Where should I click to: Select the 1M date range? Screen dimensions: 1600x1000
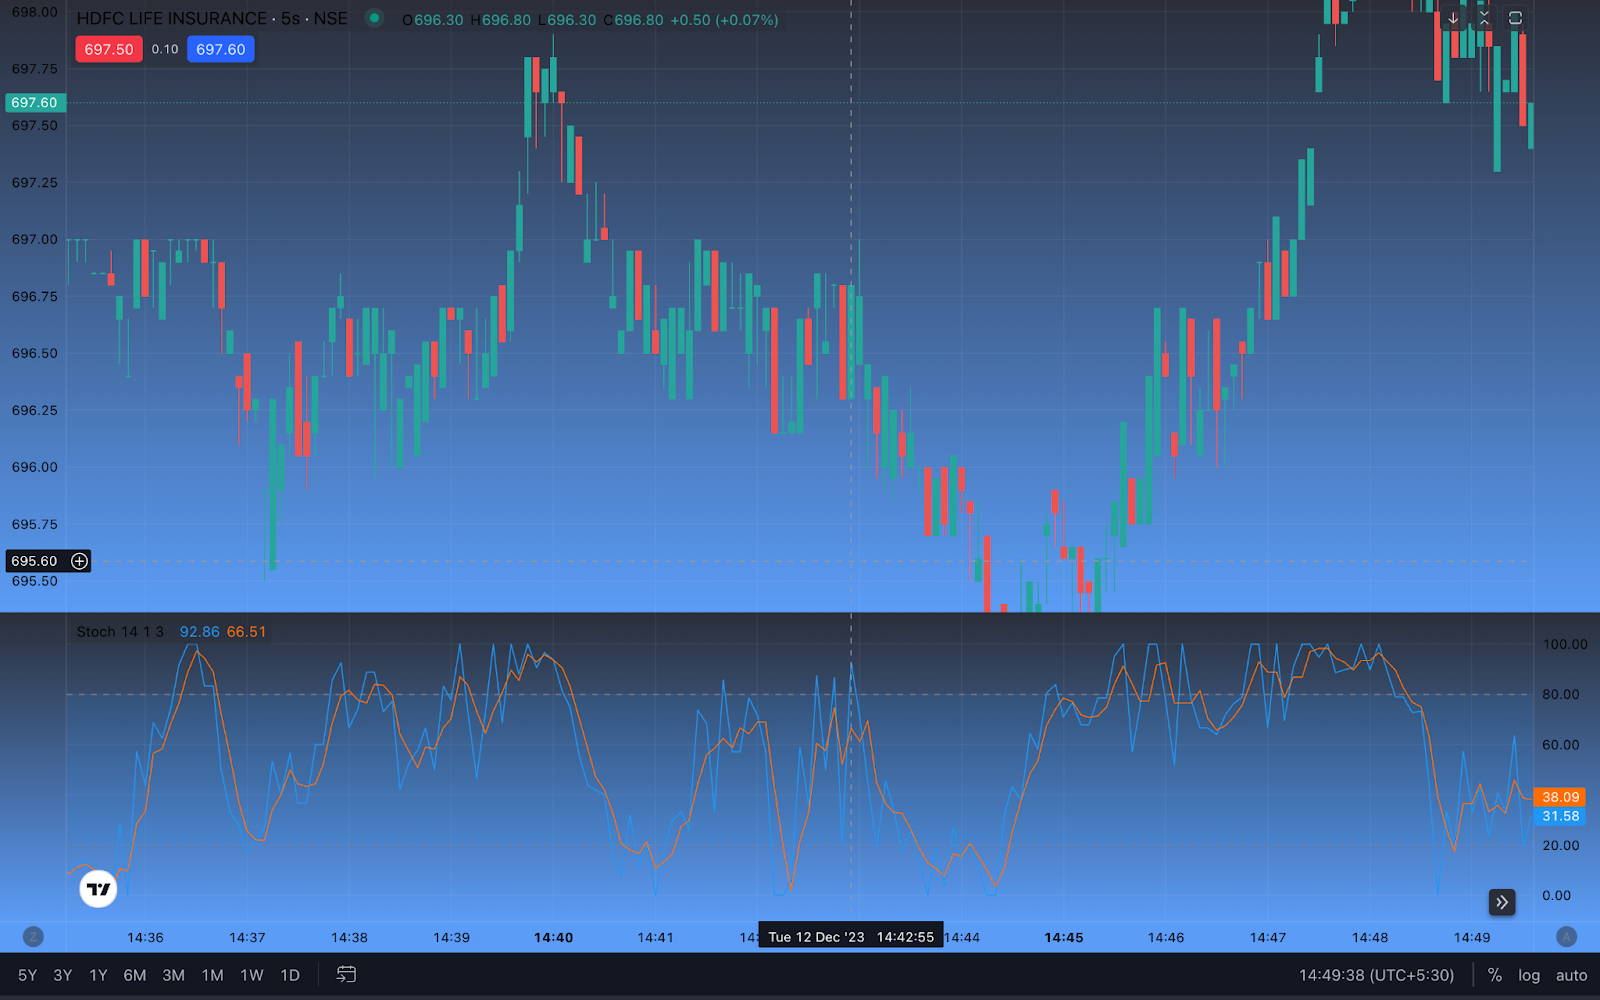coord(213,975)
